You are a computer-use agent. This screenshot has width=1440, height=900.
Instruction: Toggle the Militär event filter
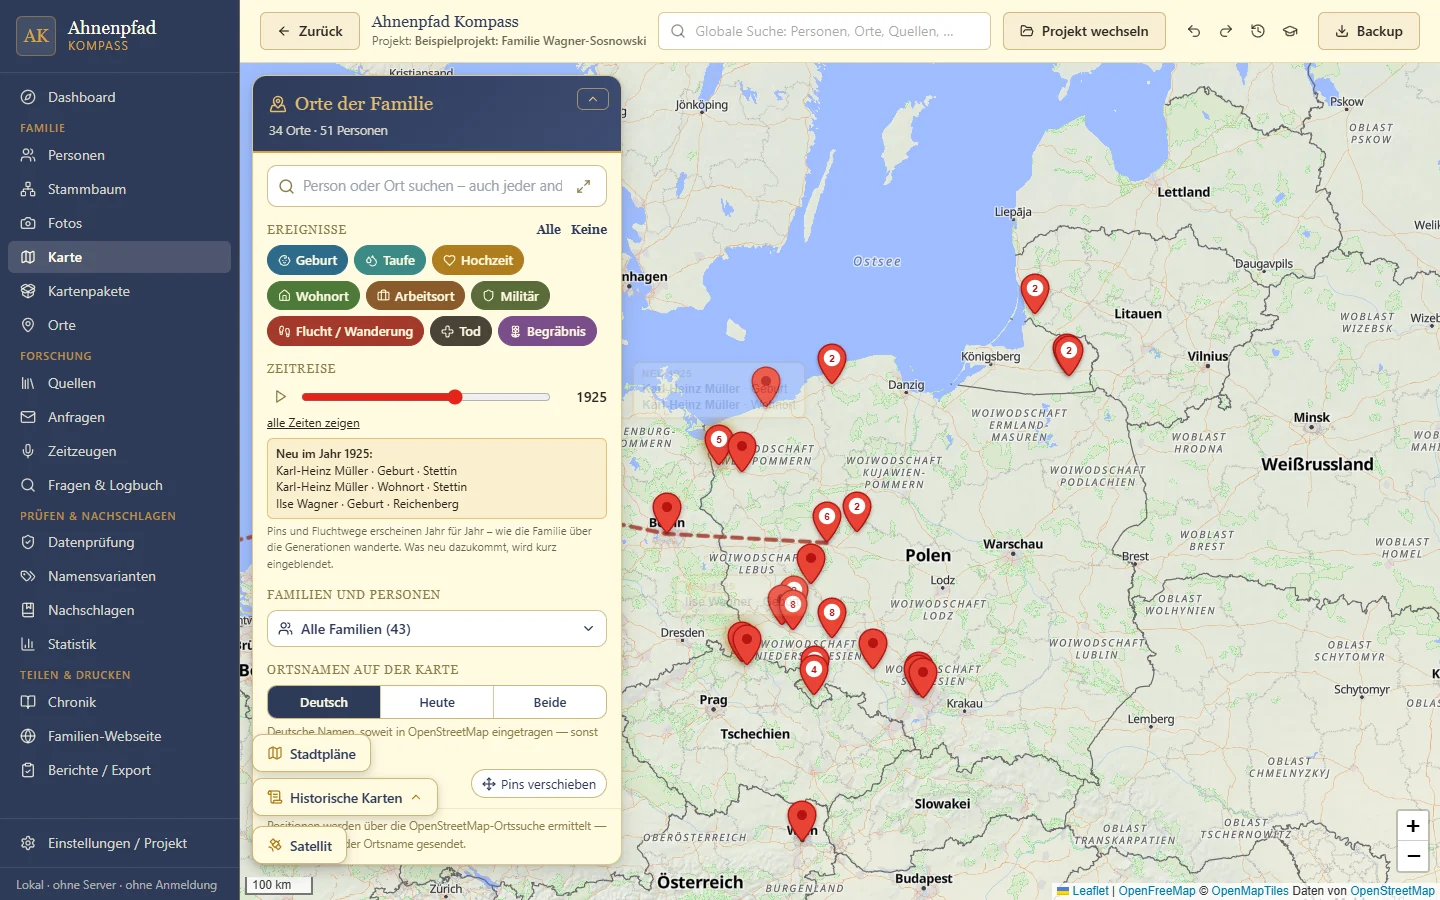[x=510, y=296]
